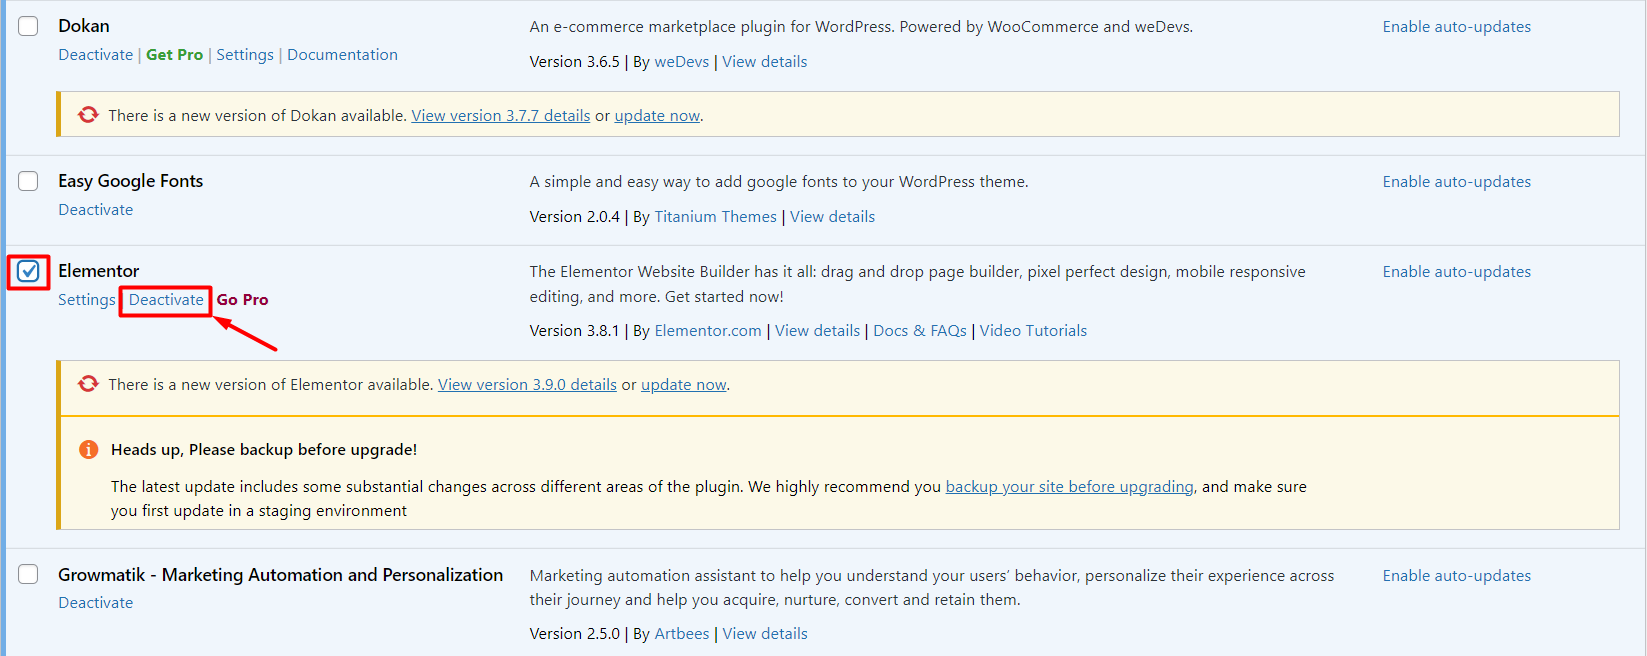Screen dimensions: 1647x656
Task: Deactivate the Elementor plugin
Action: point(166,300)
